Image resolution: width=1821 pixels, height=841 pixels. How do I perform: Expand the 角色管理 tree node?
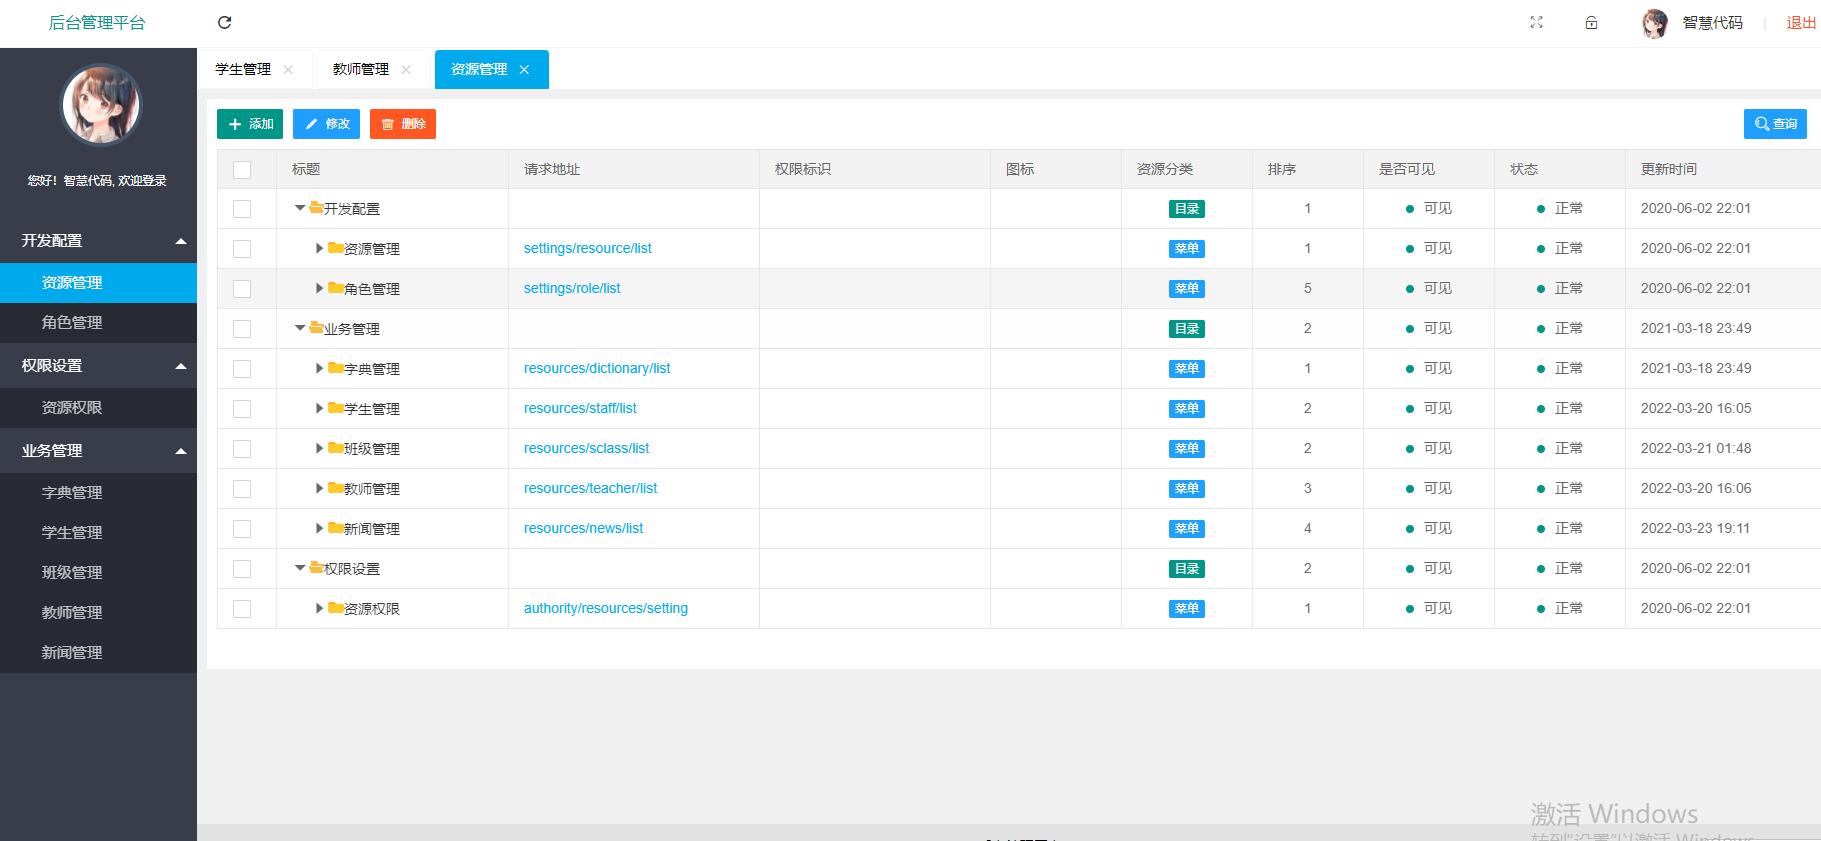pyautogui.click(x=320, y=288)
